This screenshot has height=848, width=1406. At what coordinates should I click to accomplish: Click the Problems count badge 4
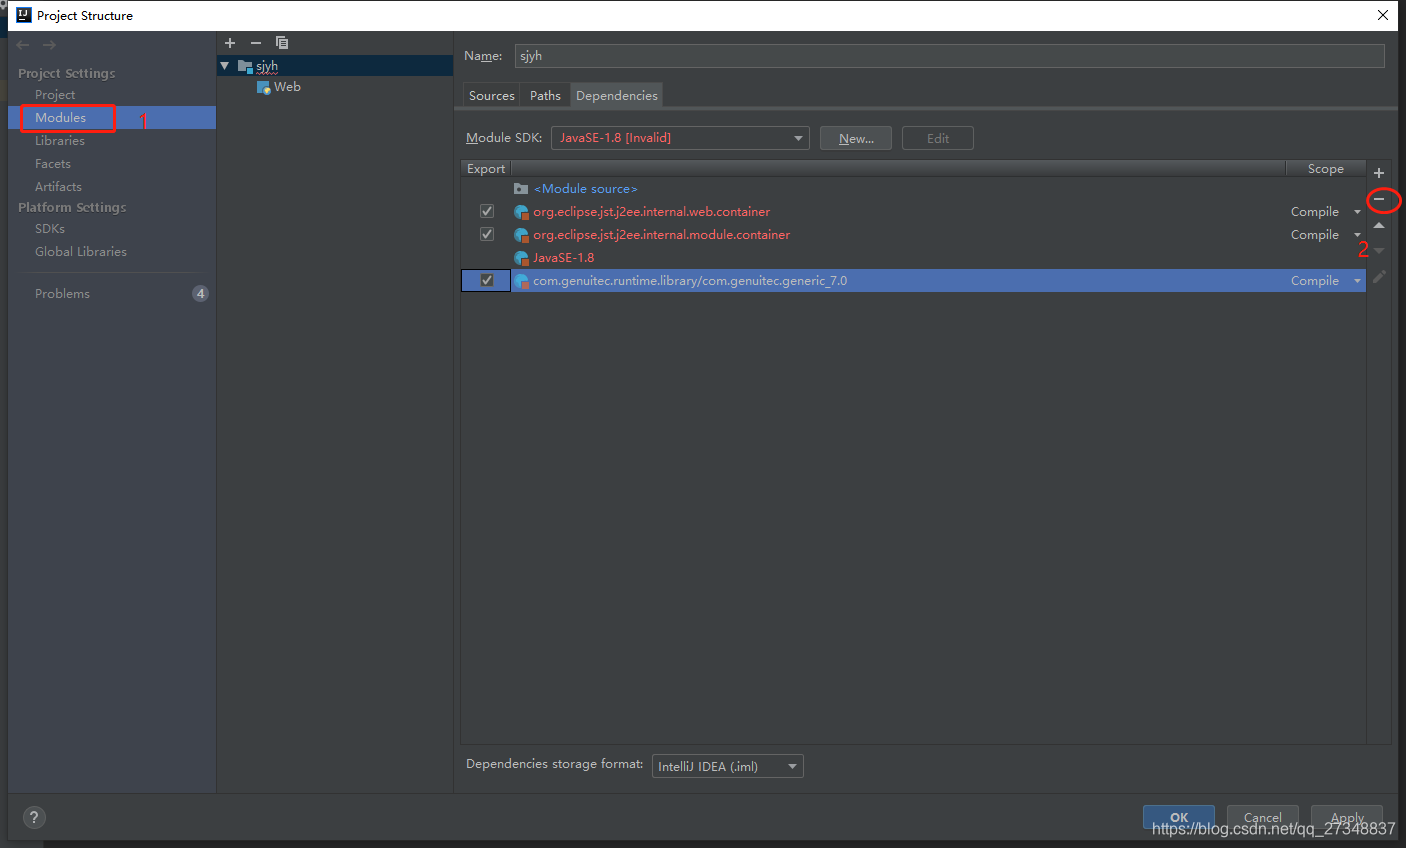pyautogui.click(x=200, y=294)
